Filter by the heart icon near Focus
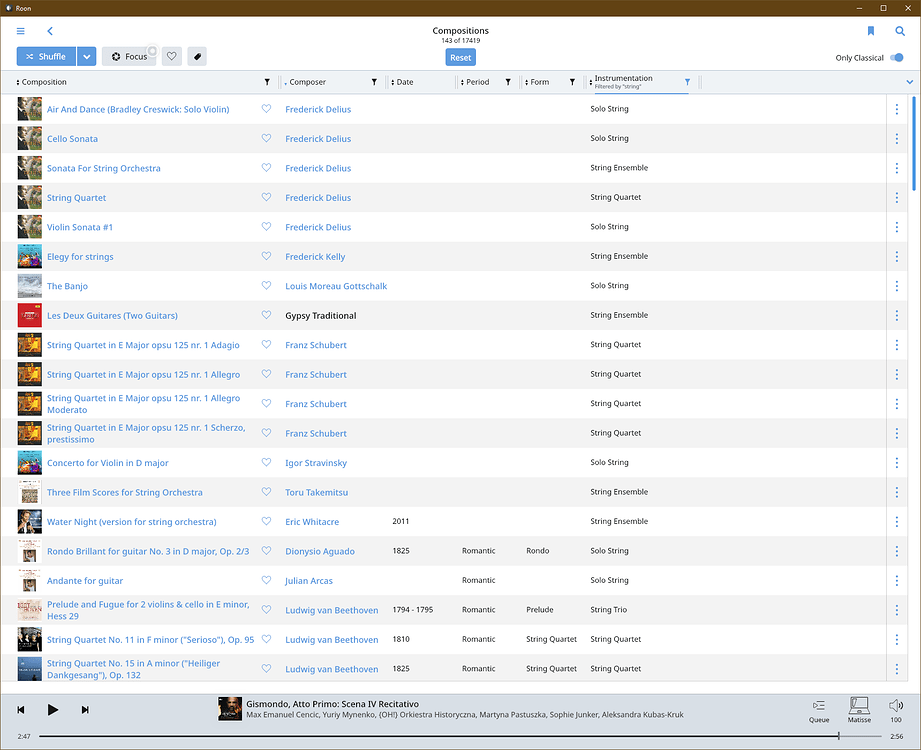Image resolution: width=921 pixels, height=750 pixels. pyautogui.click(x=171, y=56)
